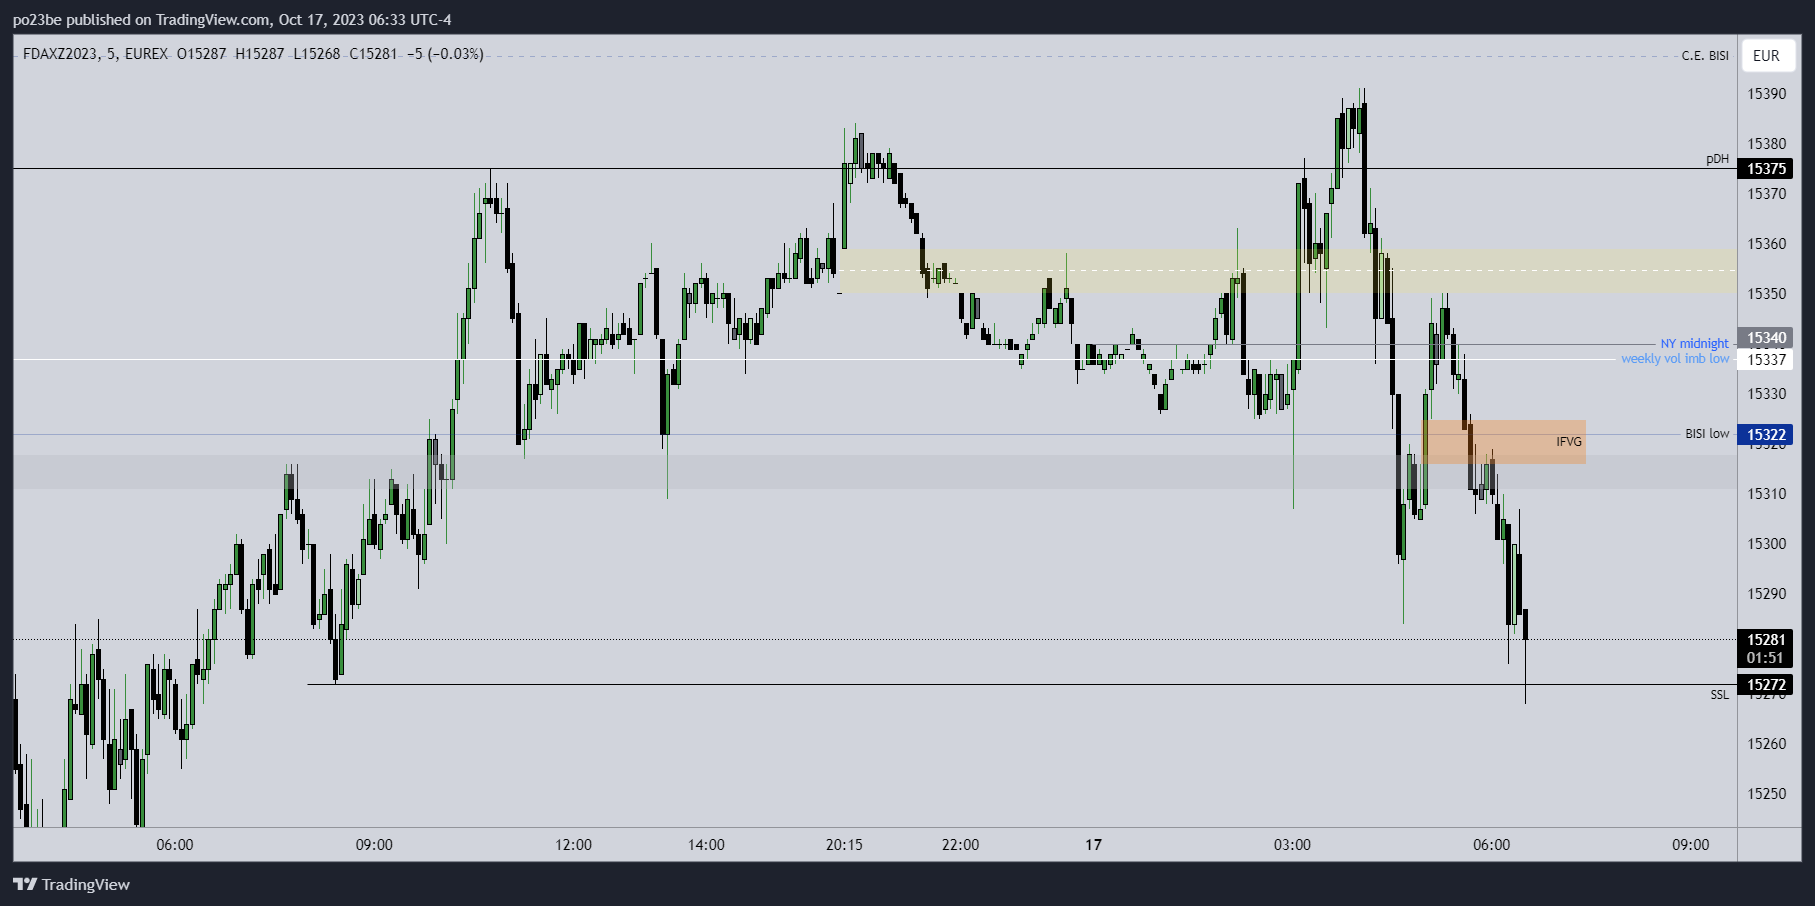Click the 03:00 time axis label
Image resolution: width=1815 pixels, height=906 pixels.
(x=1292, y=845)
